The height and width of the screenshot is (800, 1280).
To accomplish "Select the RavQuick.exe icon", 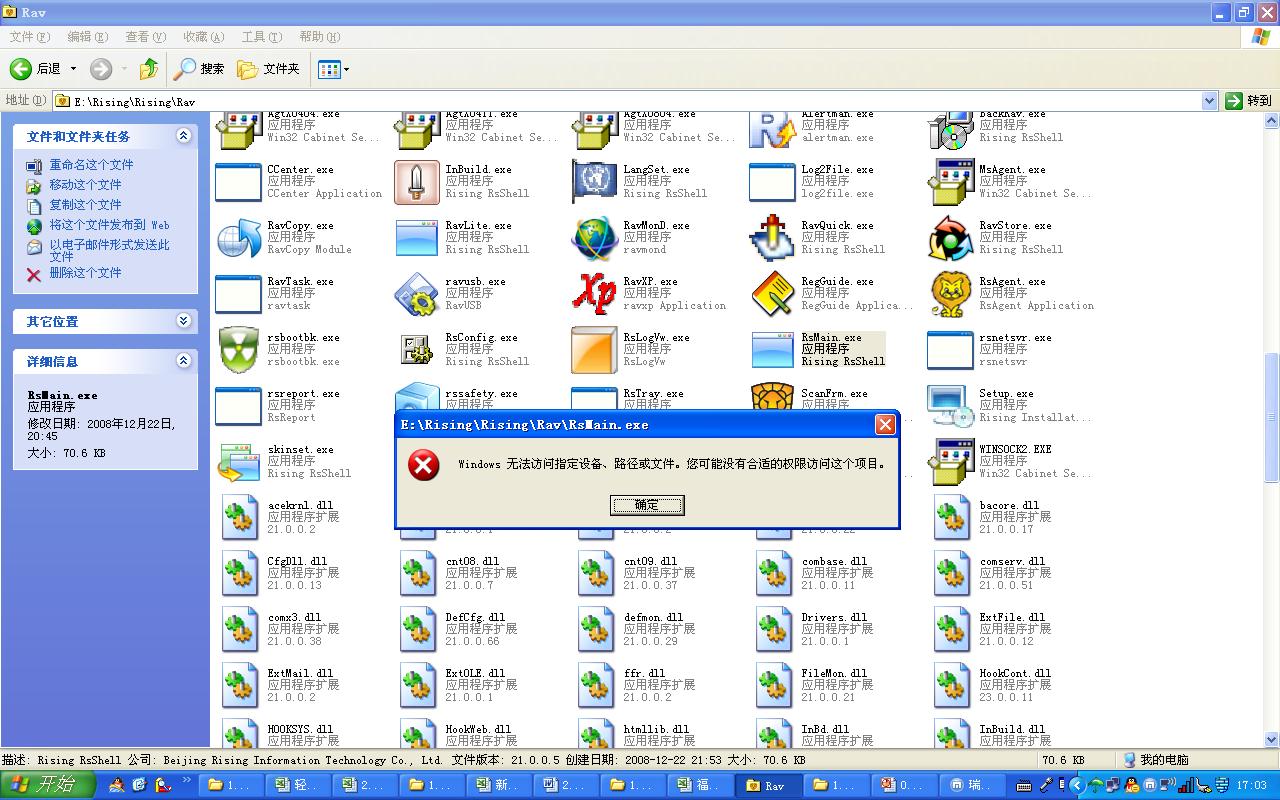I will pos(772,238).
